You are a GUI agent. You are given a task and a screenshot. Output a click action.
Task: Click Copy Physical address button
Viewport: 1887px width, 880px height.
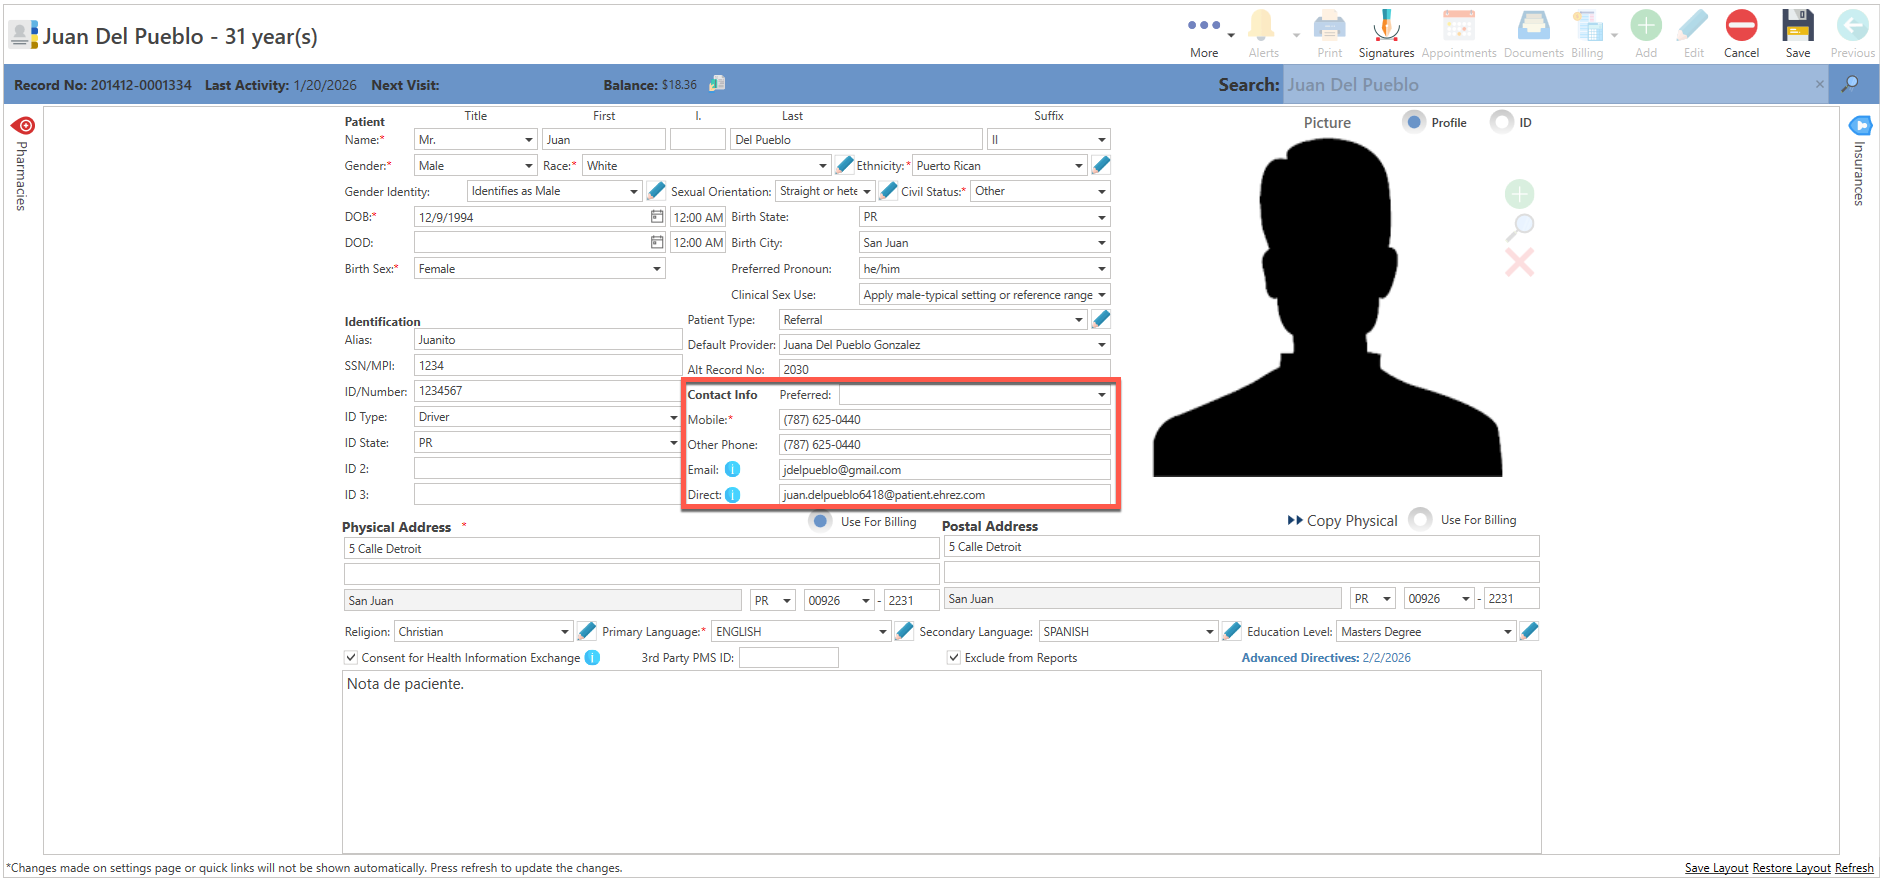[x=1342, y=520]
